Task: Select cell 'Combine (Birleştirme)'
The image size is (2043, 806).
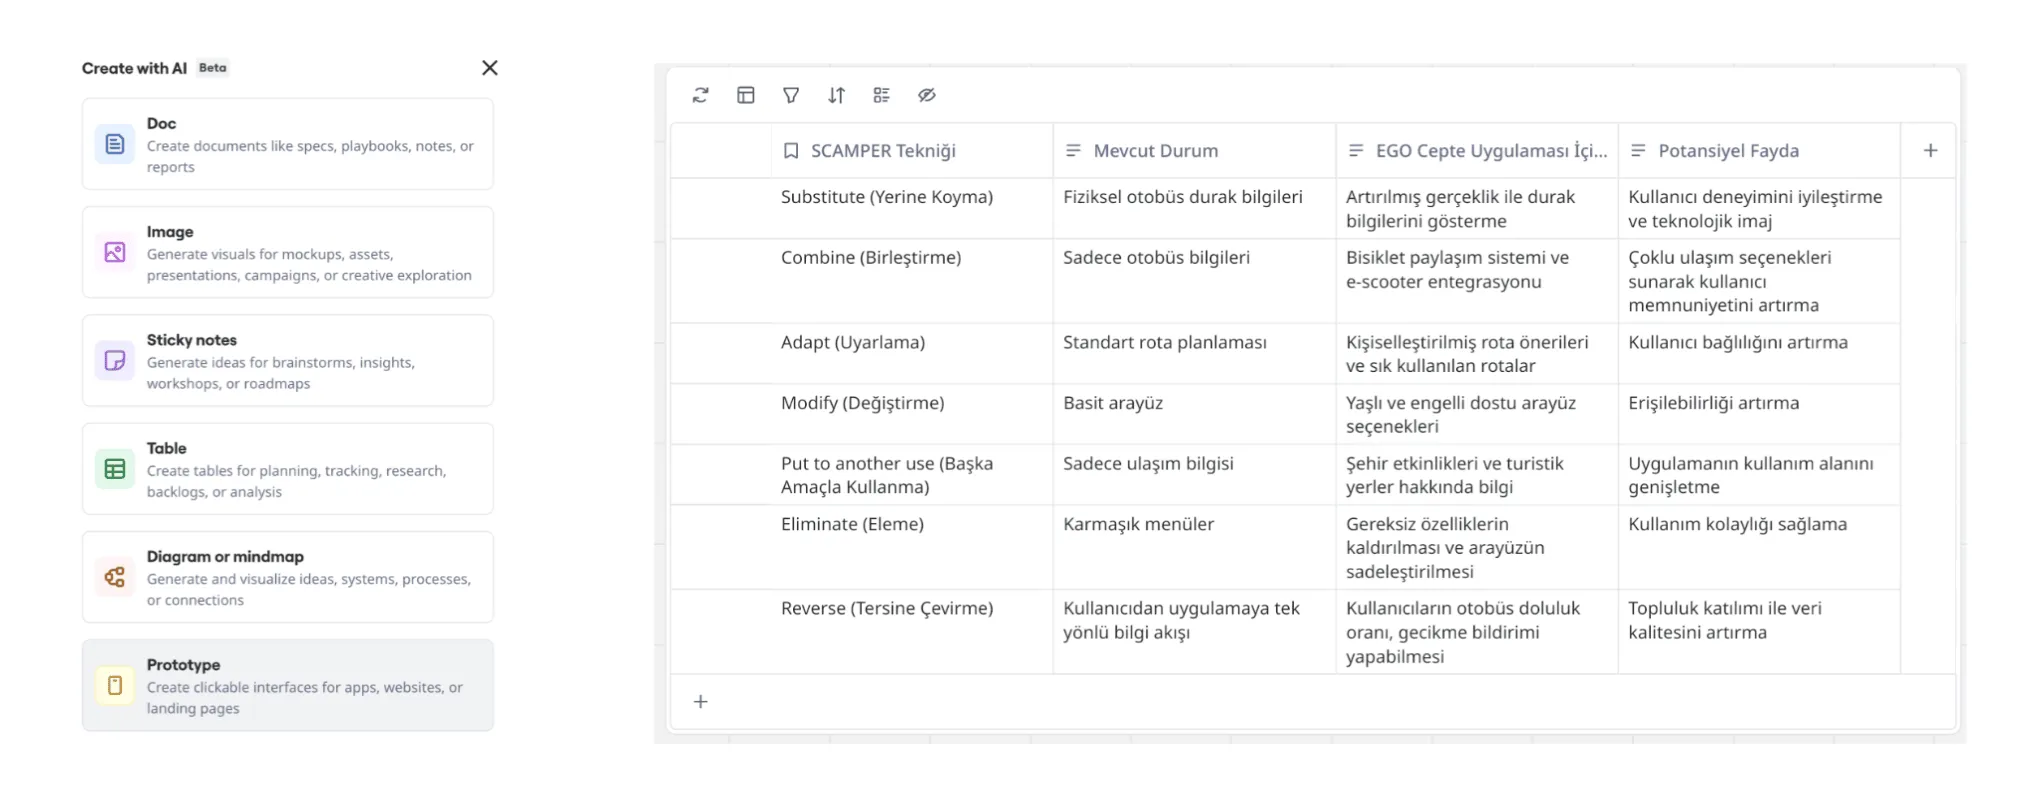Action: point(912,281)
